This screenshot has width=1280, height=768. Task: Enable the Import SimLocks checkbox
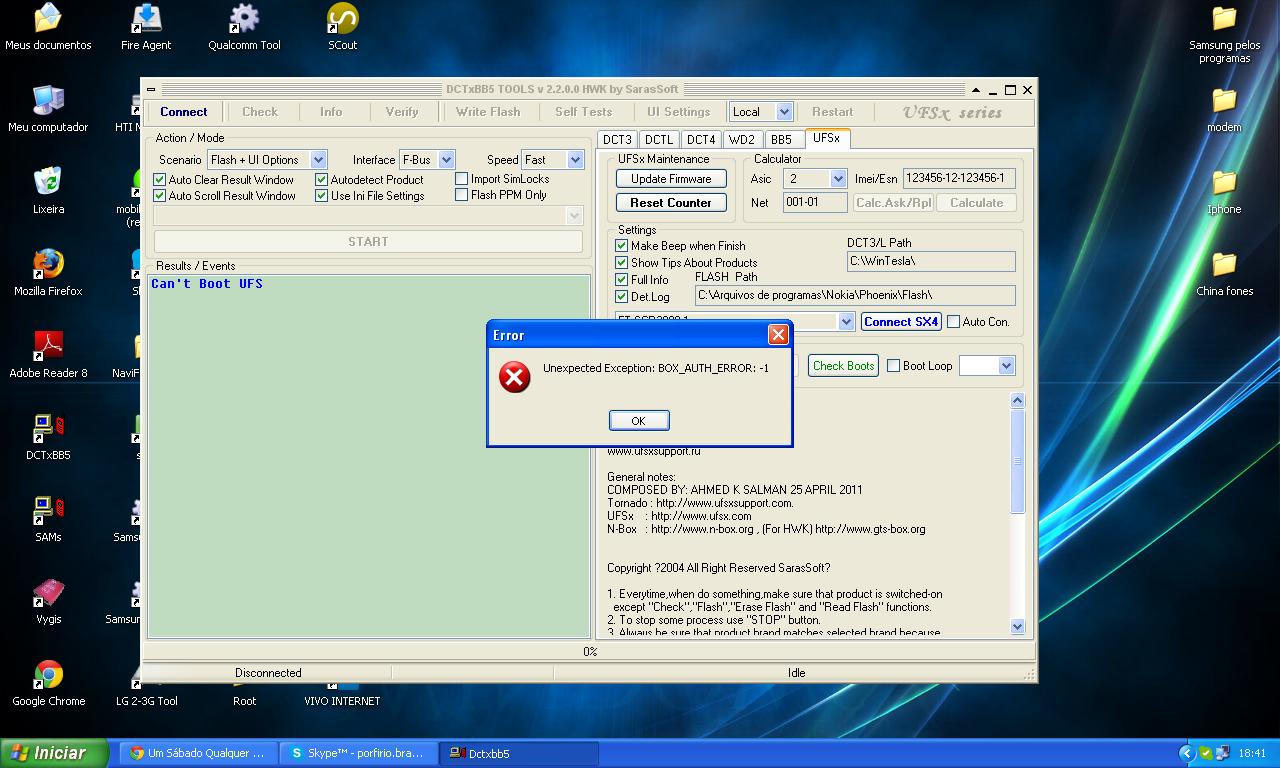point(461,179)
